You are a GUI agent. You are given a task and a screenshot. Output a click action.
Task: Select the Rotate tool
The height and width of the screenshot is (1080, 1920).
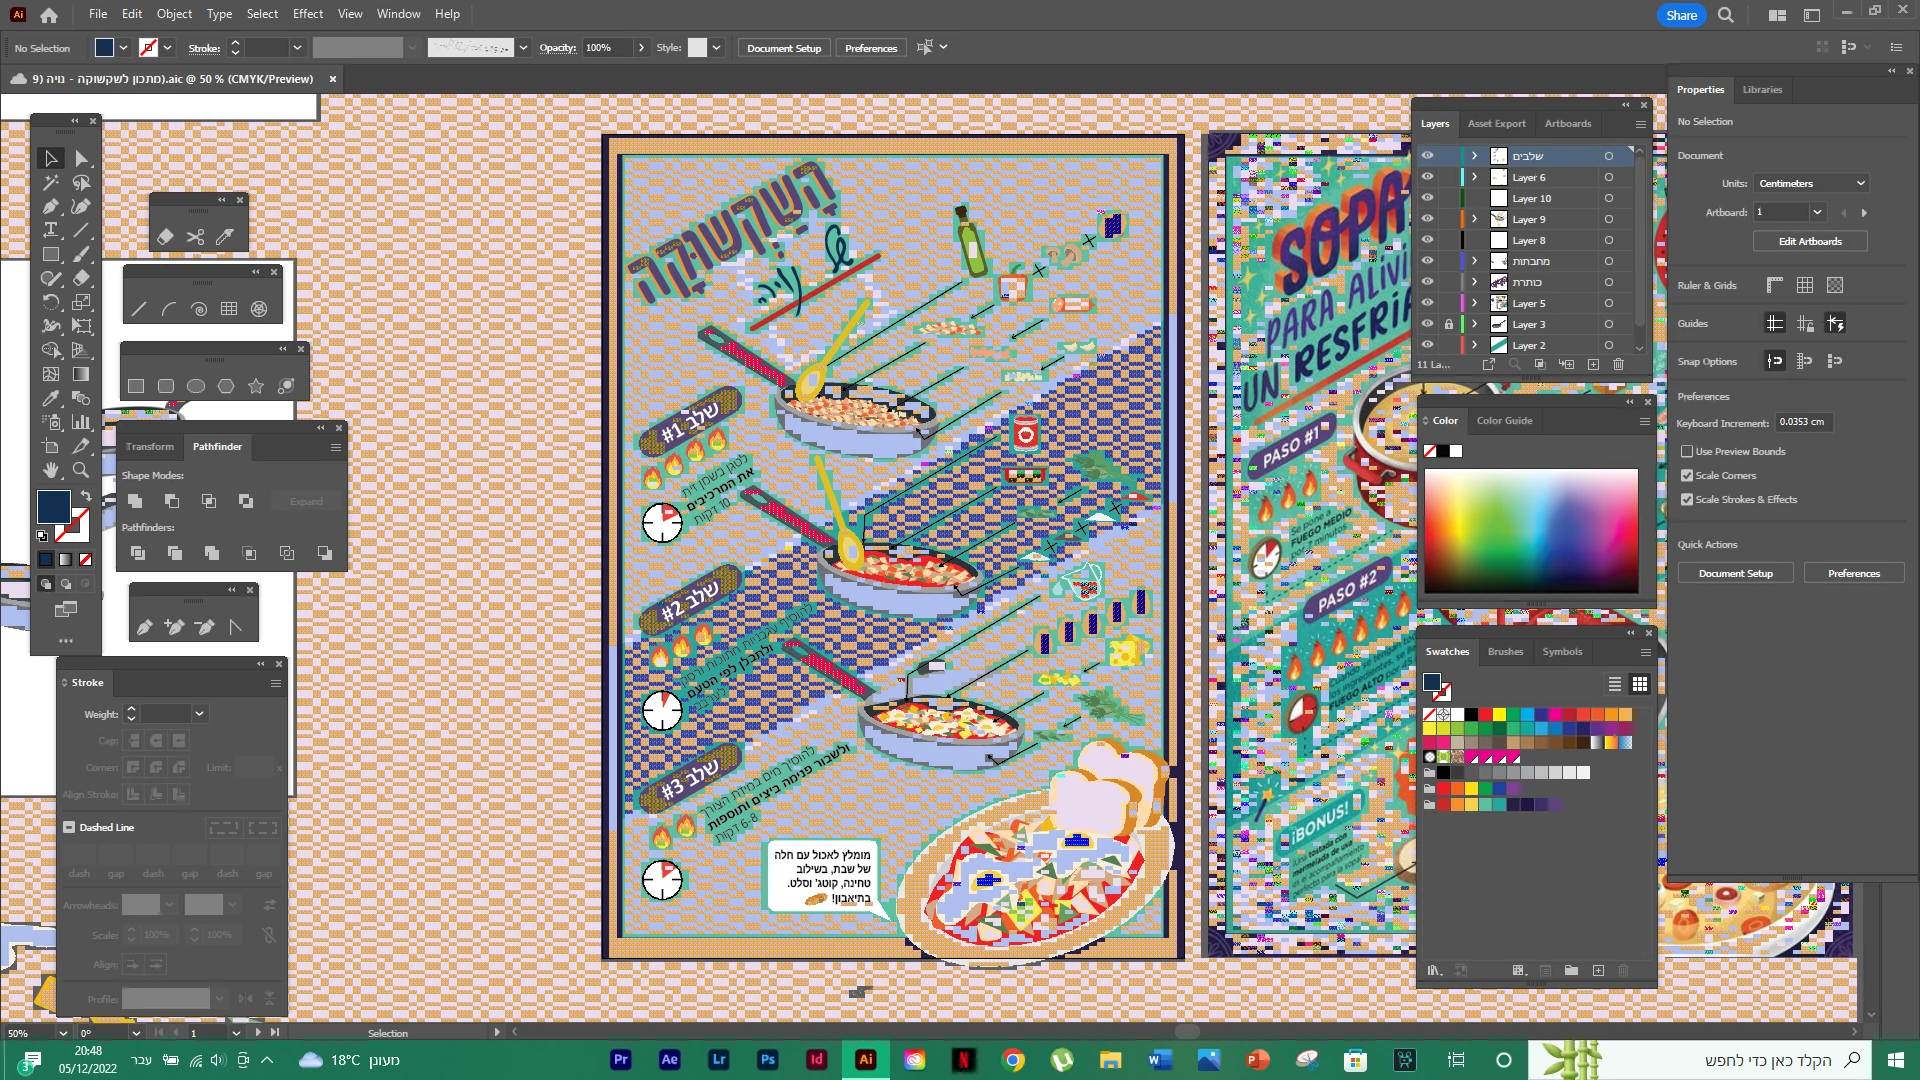50,302
